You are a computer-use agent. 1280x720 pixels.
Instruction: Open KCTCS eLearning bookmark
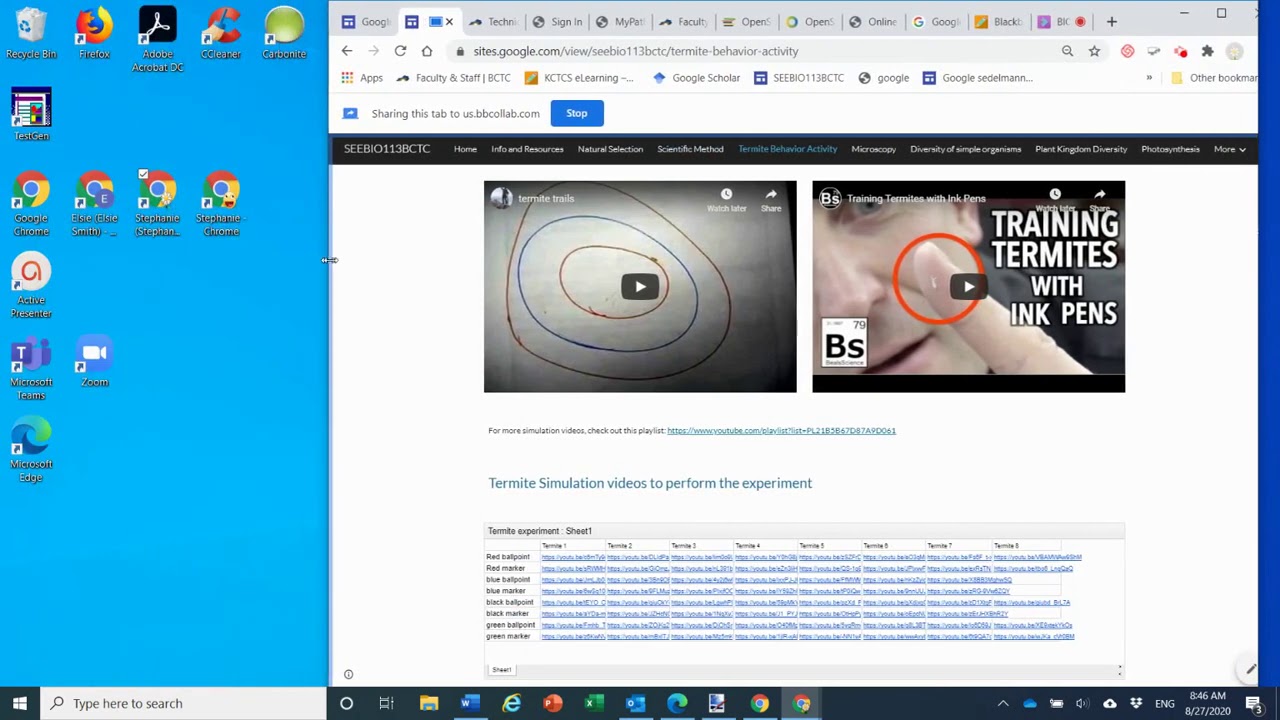pyautogui.click(x=579, y=78)
